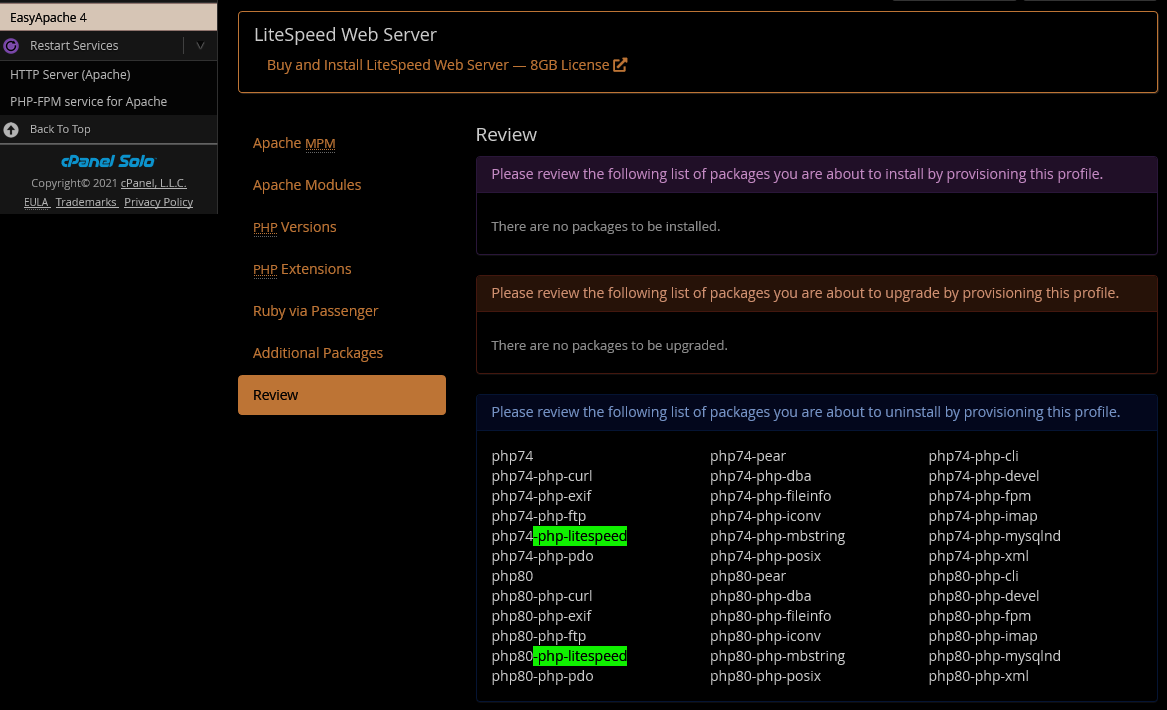Image resolution: width=1167 pixels, height=710 pixels.
Task: Click 'There are no packages to be upgraded.'
Action: 610,345
